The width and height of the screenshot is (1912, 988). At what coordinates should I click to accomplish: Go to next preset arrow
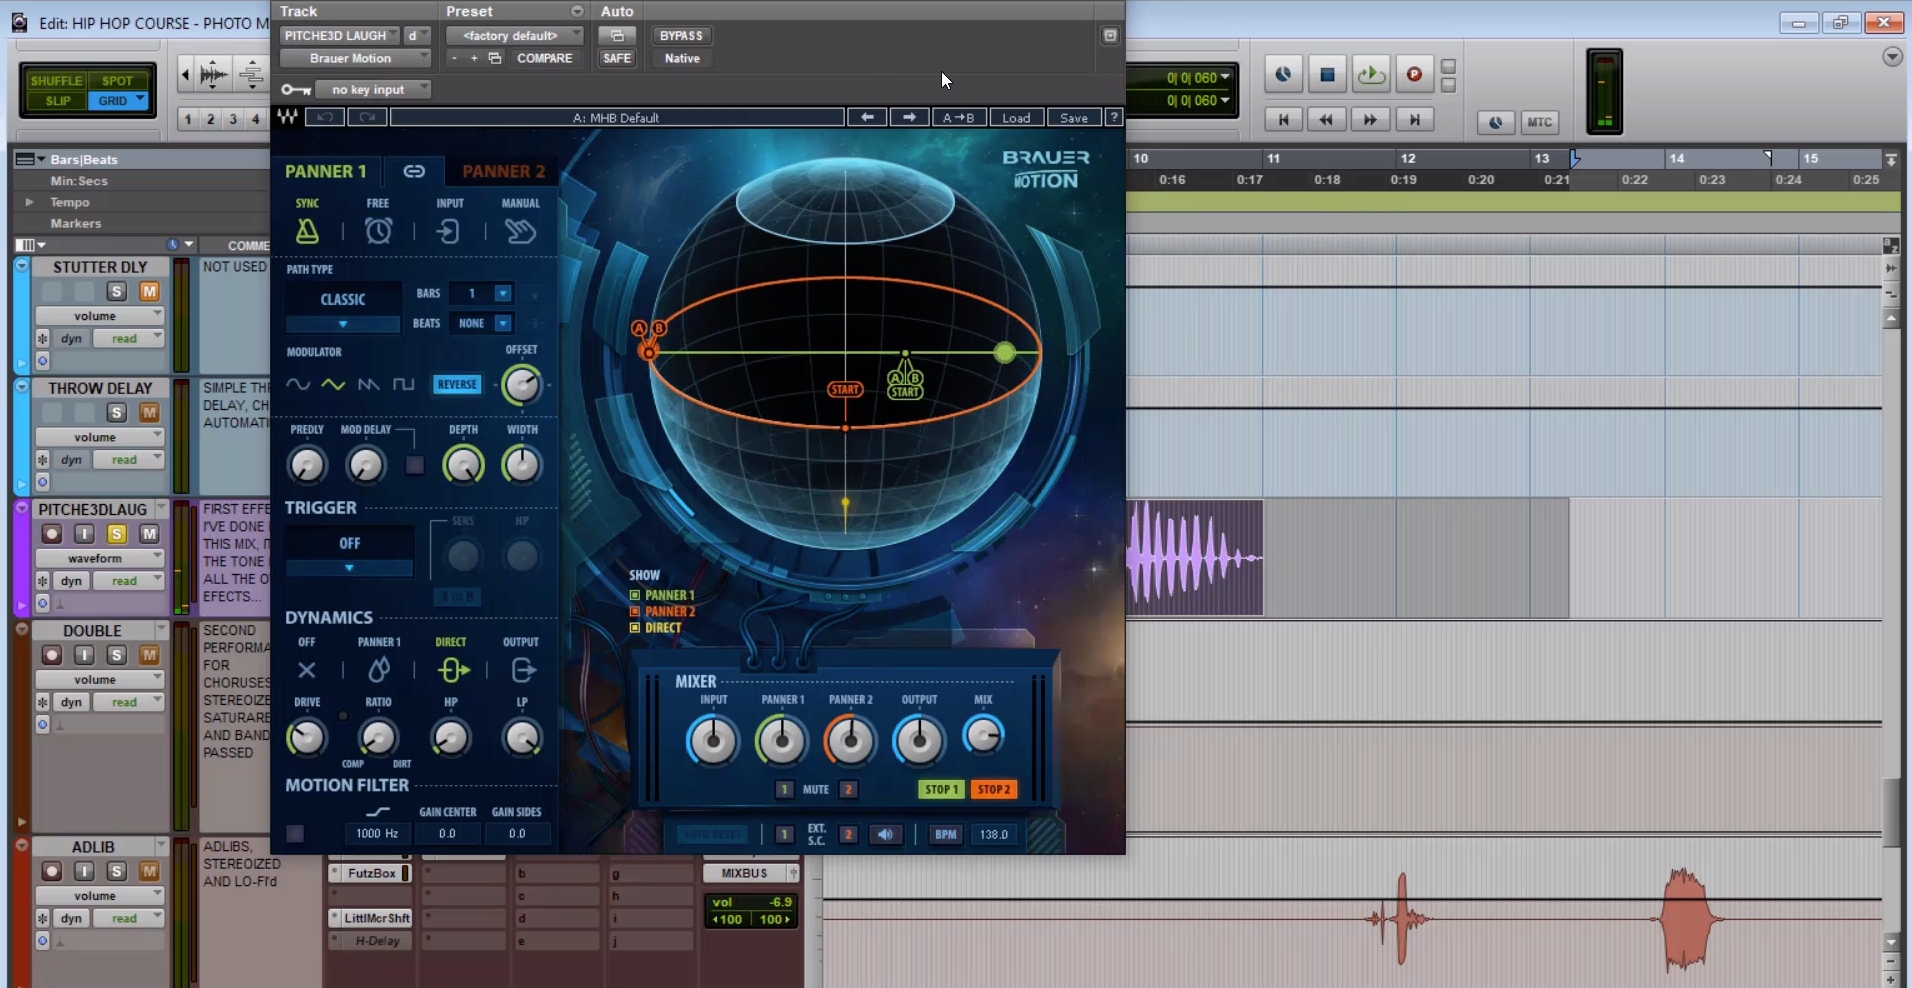click(x=909, y=117)
